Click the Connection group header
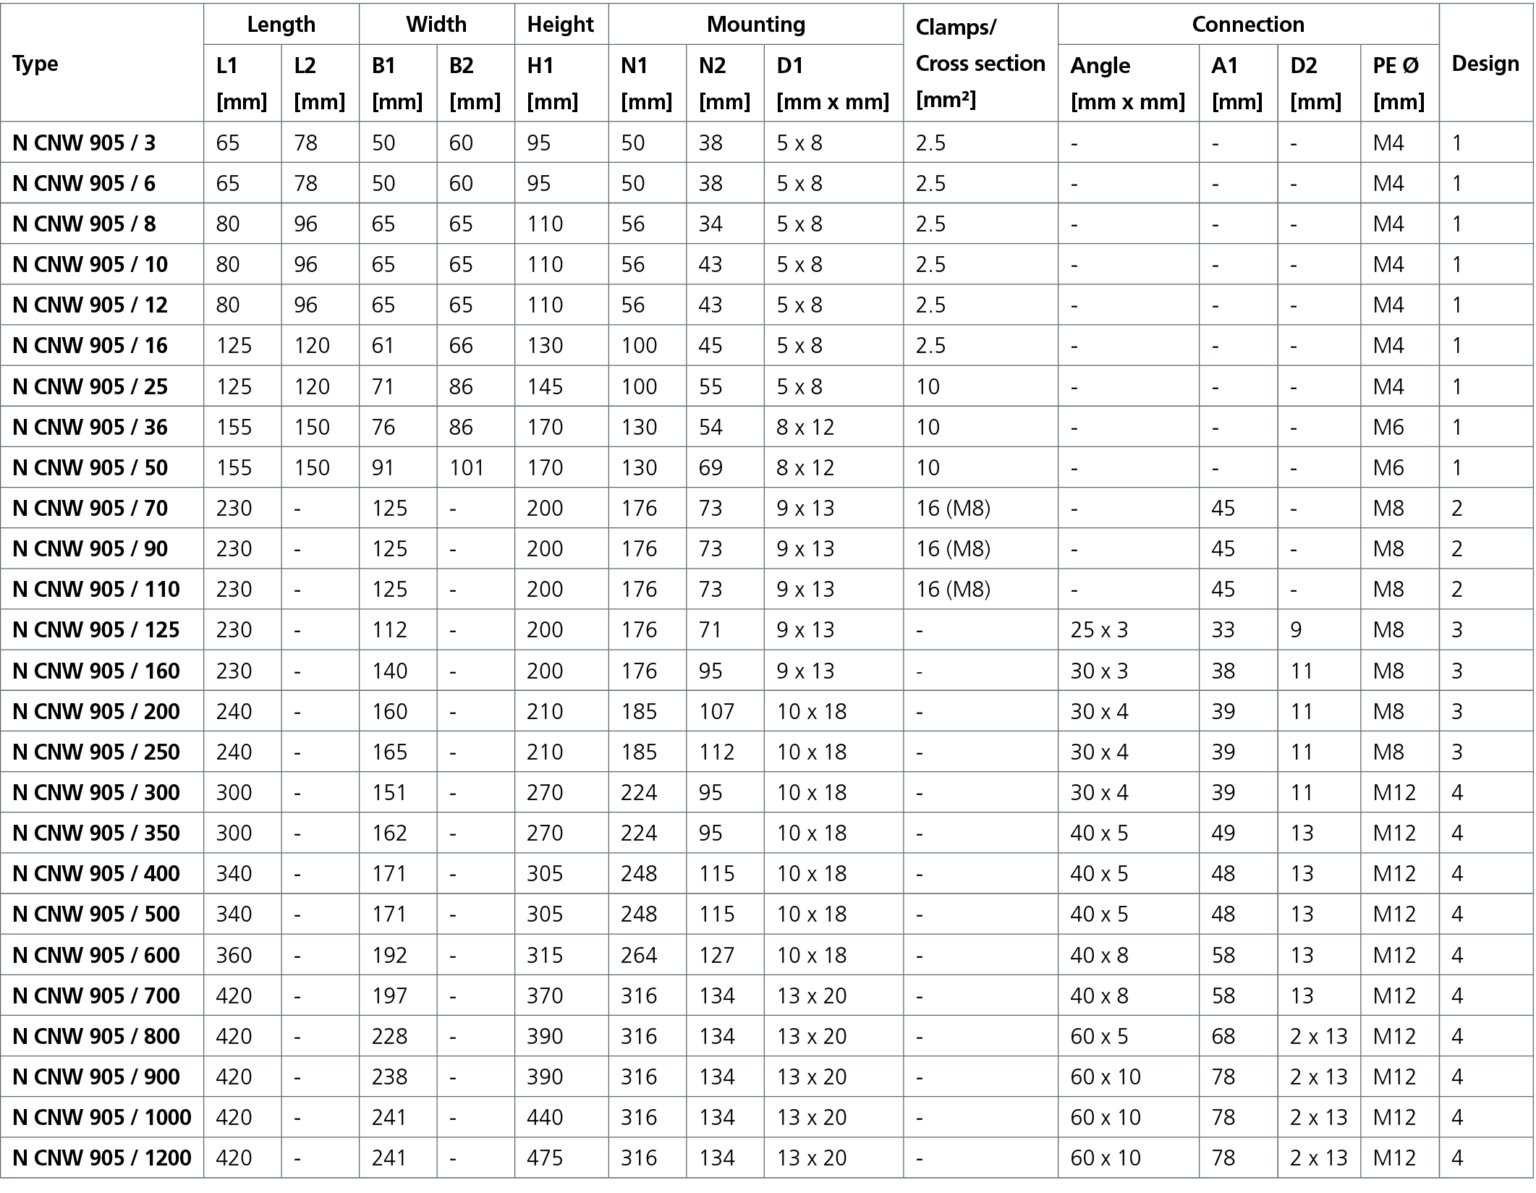This screenshot has height=1193, width=1536. [x=1248, y=24]
